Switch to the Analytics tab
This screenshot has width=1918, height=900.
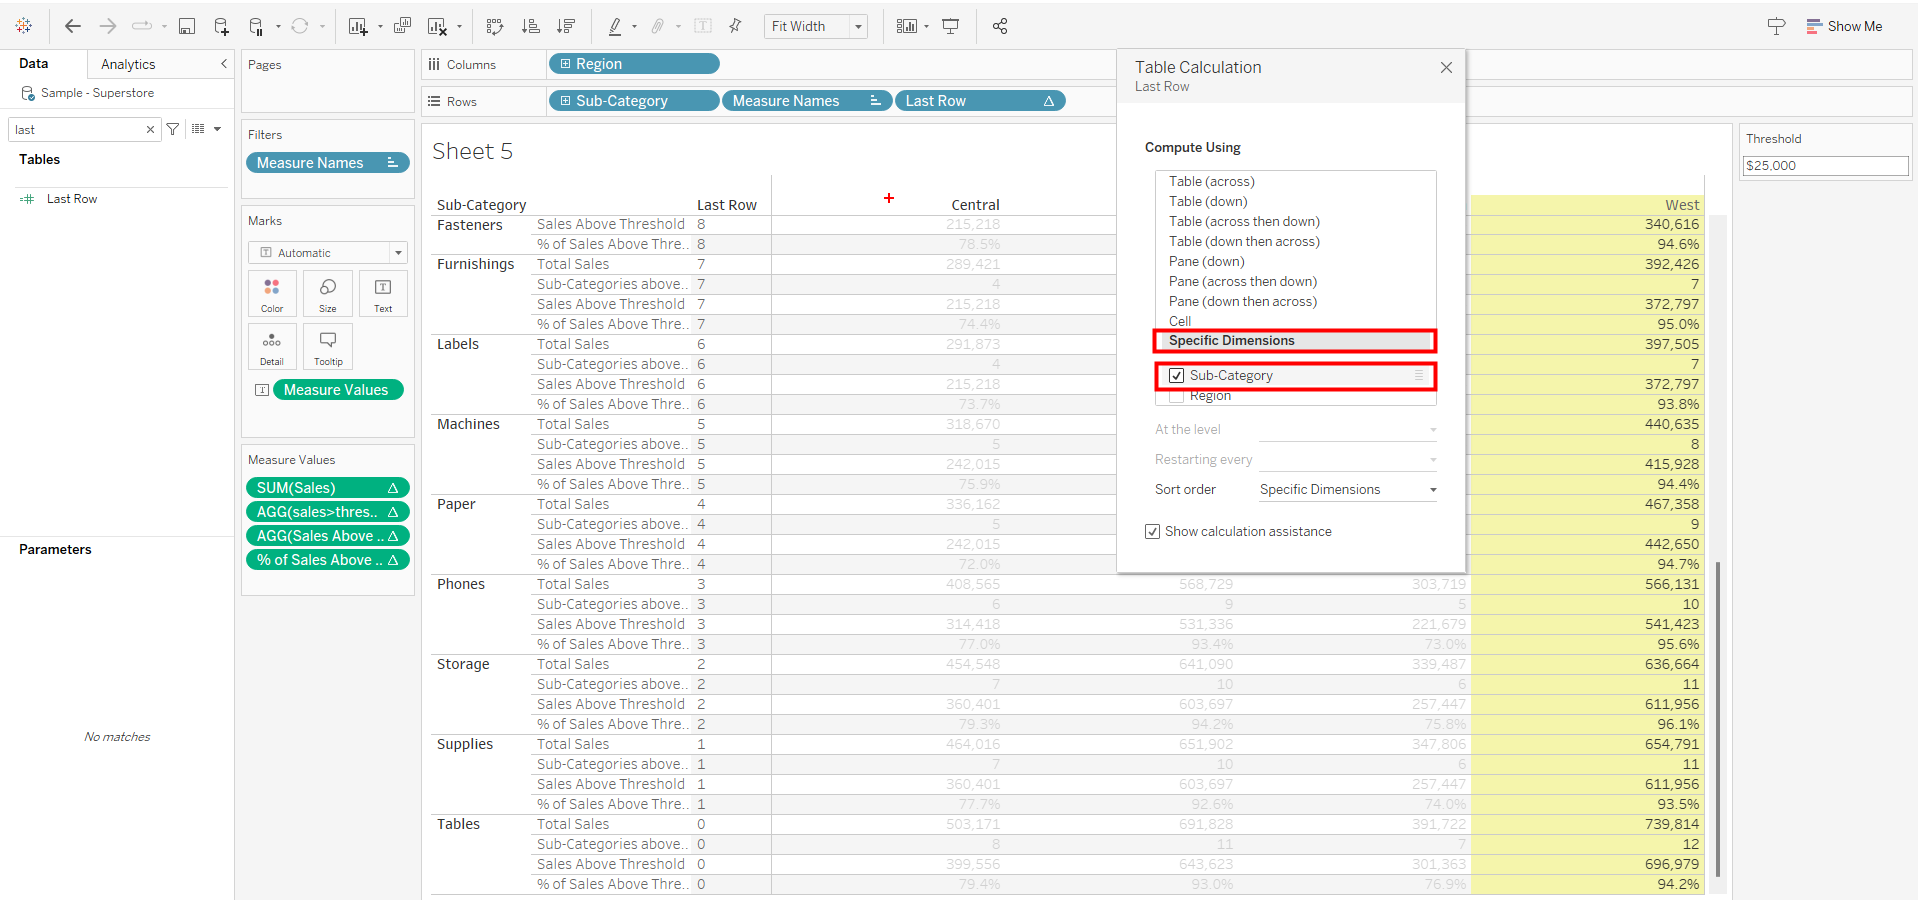point(128,64)
